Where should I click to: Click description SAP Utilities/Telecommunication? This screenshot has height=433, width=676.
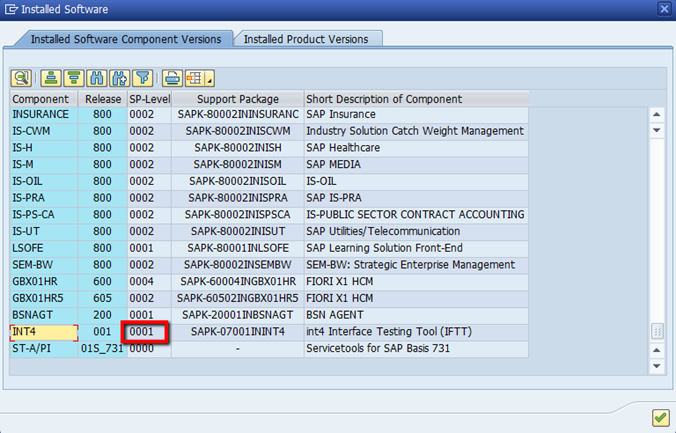pos(416,232)
